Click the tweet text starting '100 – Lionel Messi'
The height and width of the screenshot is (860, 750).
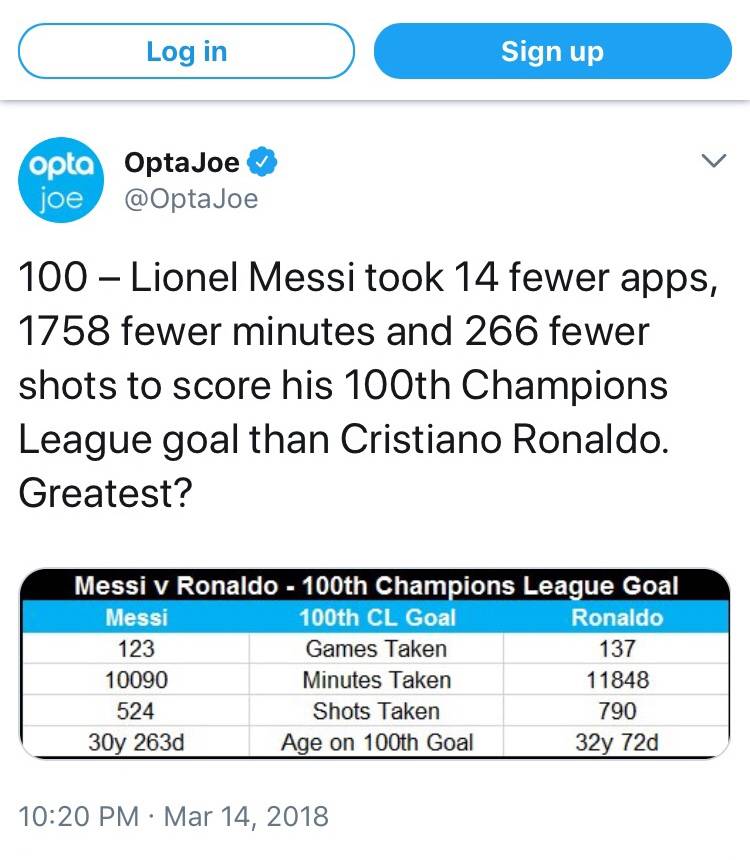[x=368, y=279]
